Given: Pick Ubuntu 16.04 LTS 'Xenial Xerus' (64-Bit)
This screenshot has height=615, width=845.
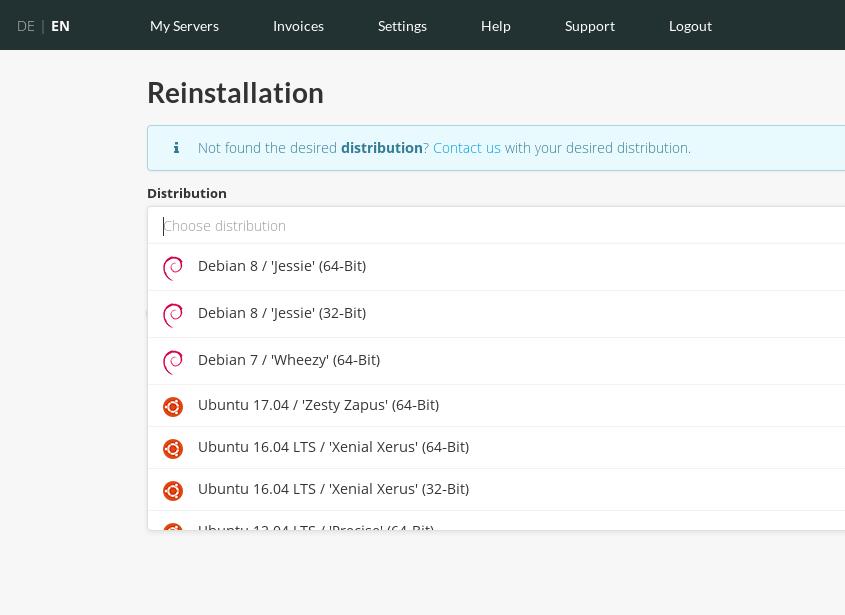Looking at the screenshot, I should coord(496,447).
